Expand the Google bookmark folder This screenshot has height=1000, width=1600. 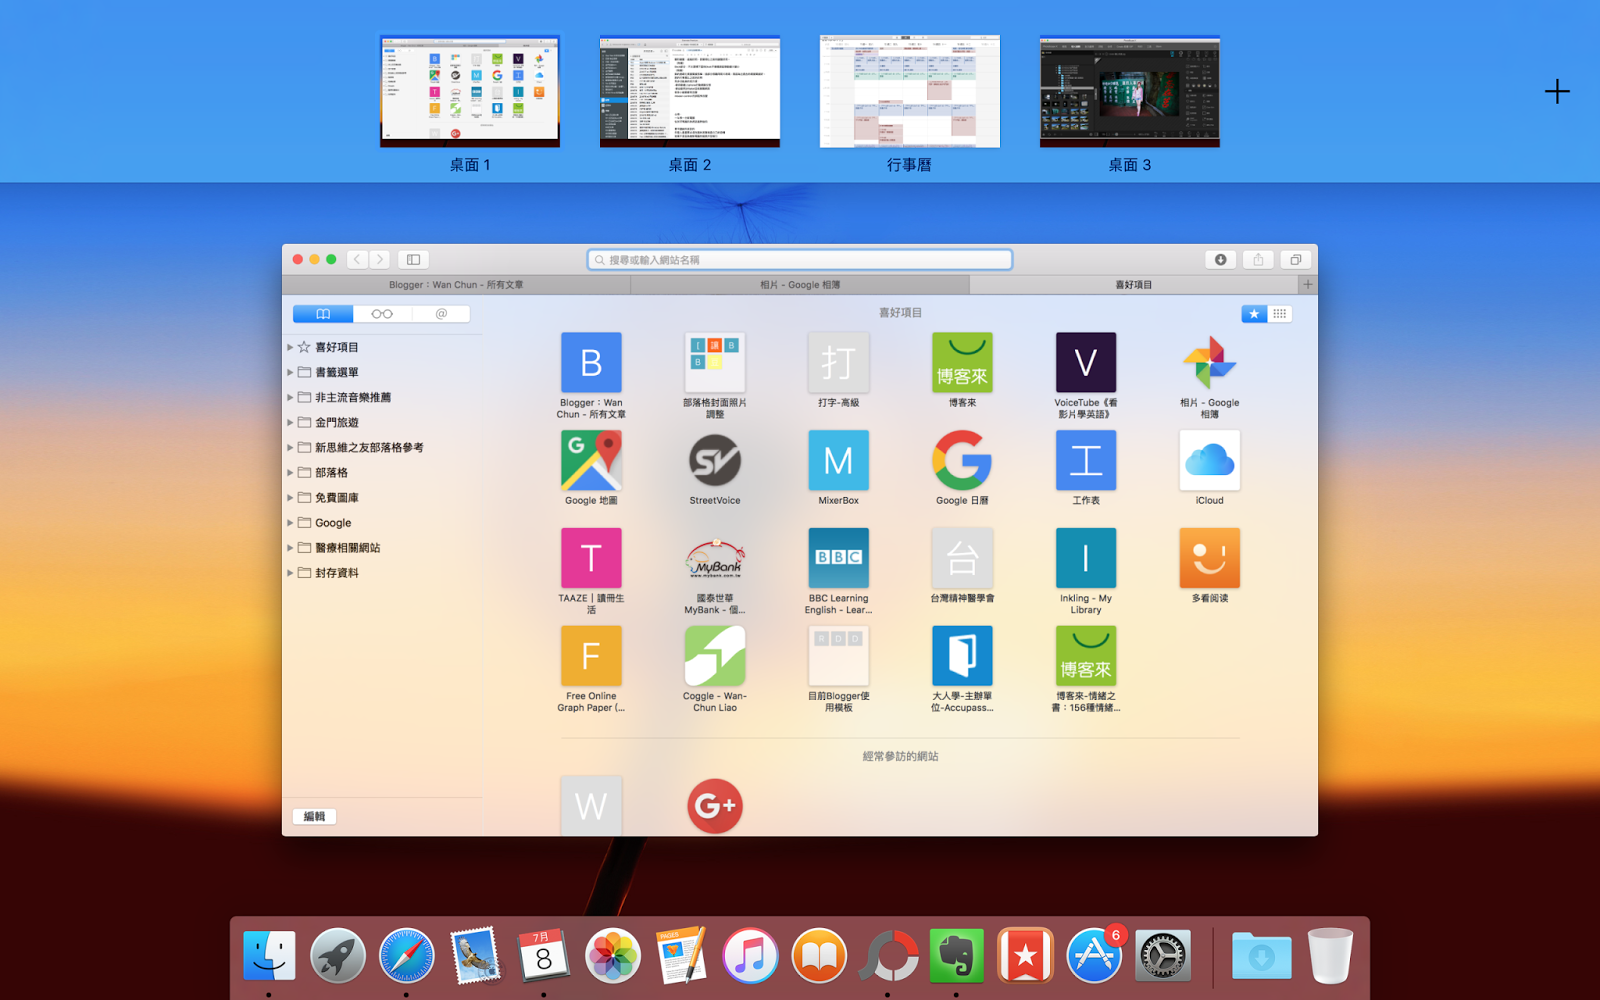pos(290,522)
